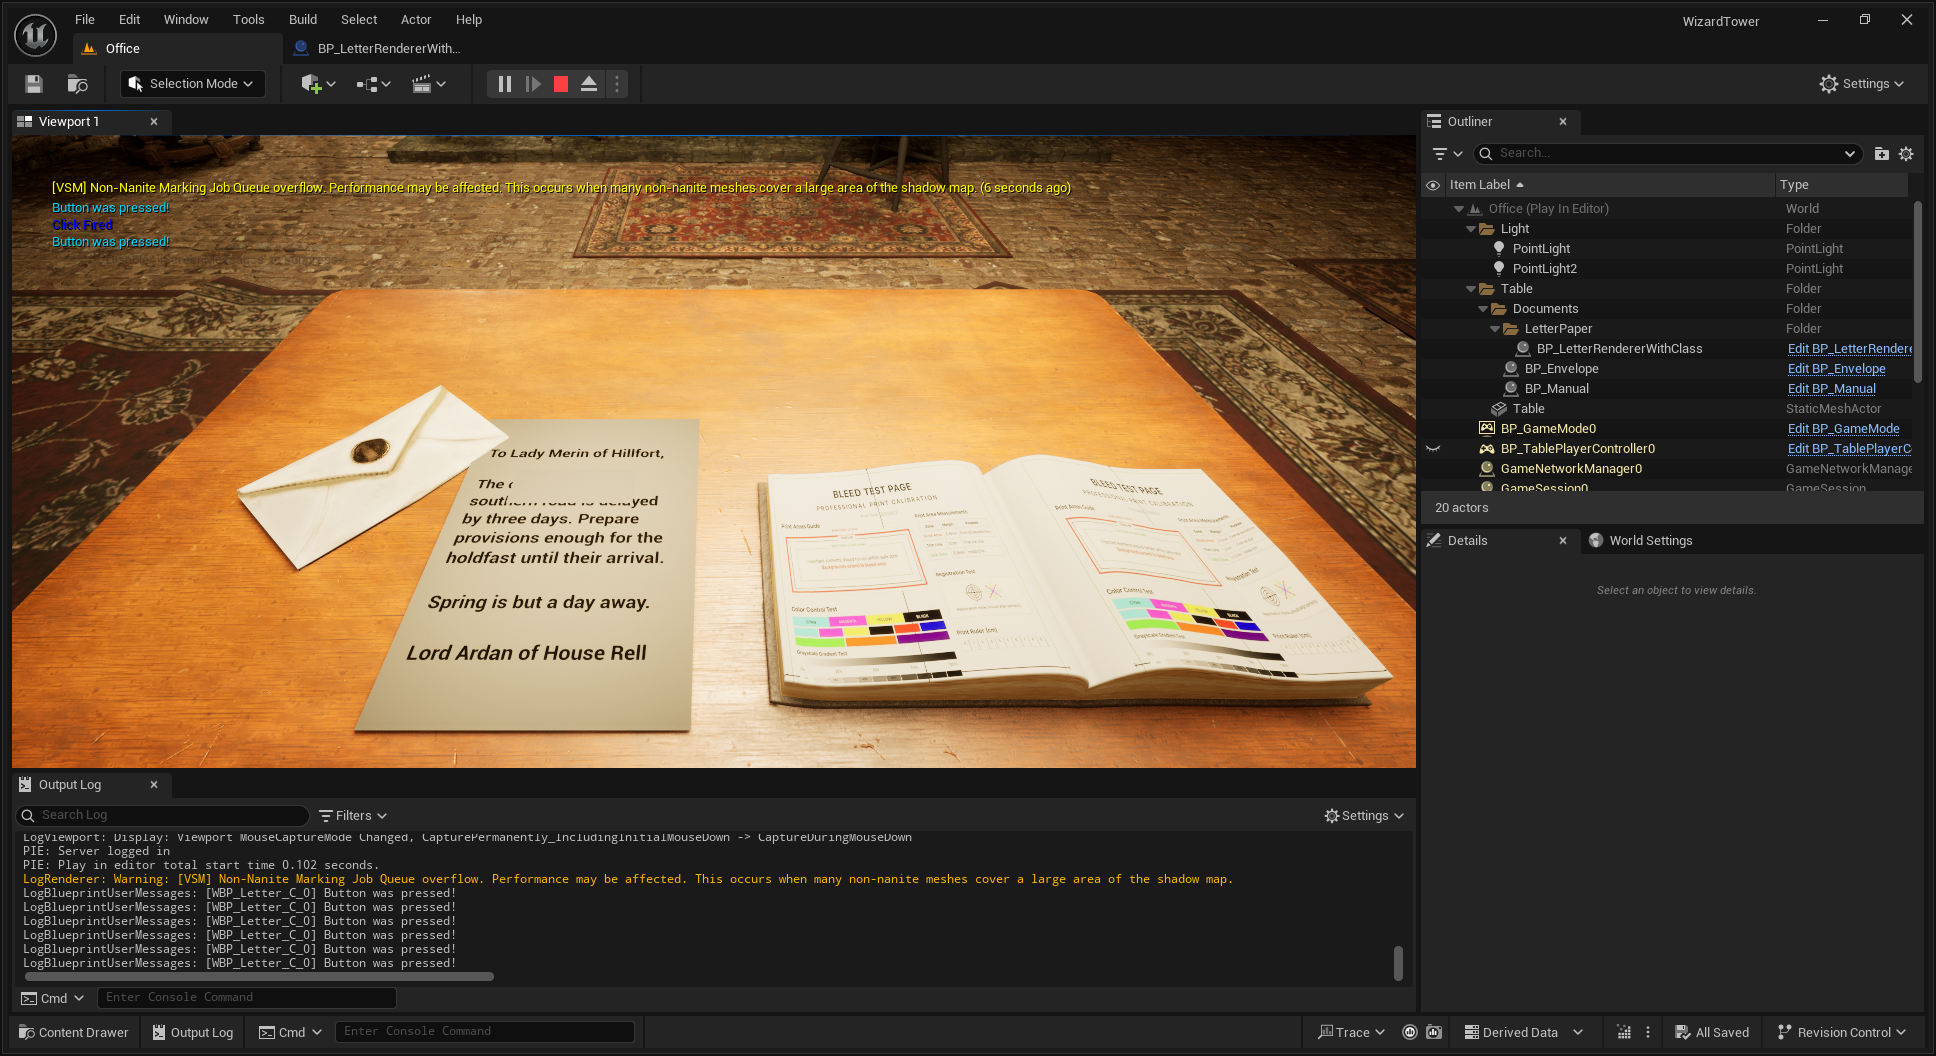1936x1056 pixels.
Task: Open the Content Drawer
Action: tap(74, 1033)
